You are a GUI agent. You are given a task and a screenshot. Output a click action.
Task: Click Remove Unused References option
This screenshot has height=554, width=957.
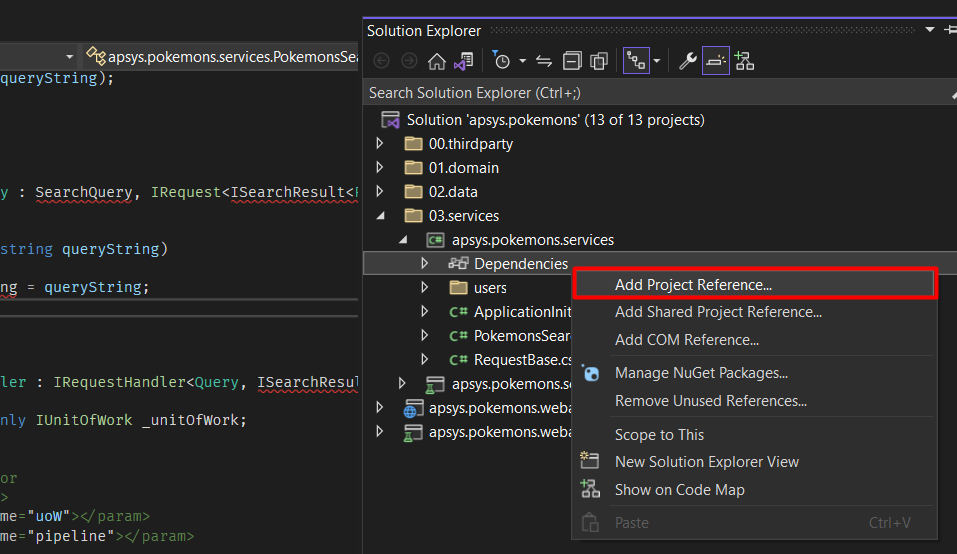[x=710, y=401]
